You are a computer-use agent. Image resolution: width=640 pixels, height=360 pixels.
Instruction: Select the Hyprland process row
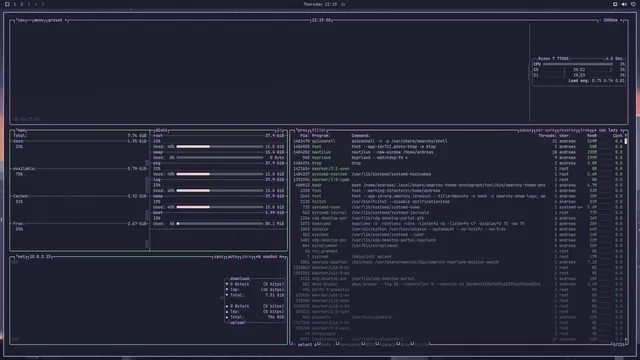457,158
